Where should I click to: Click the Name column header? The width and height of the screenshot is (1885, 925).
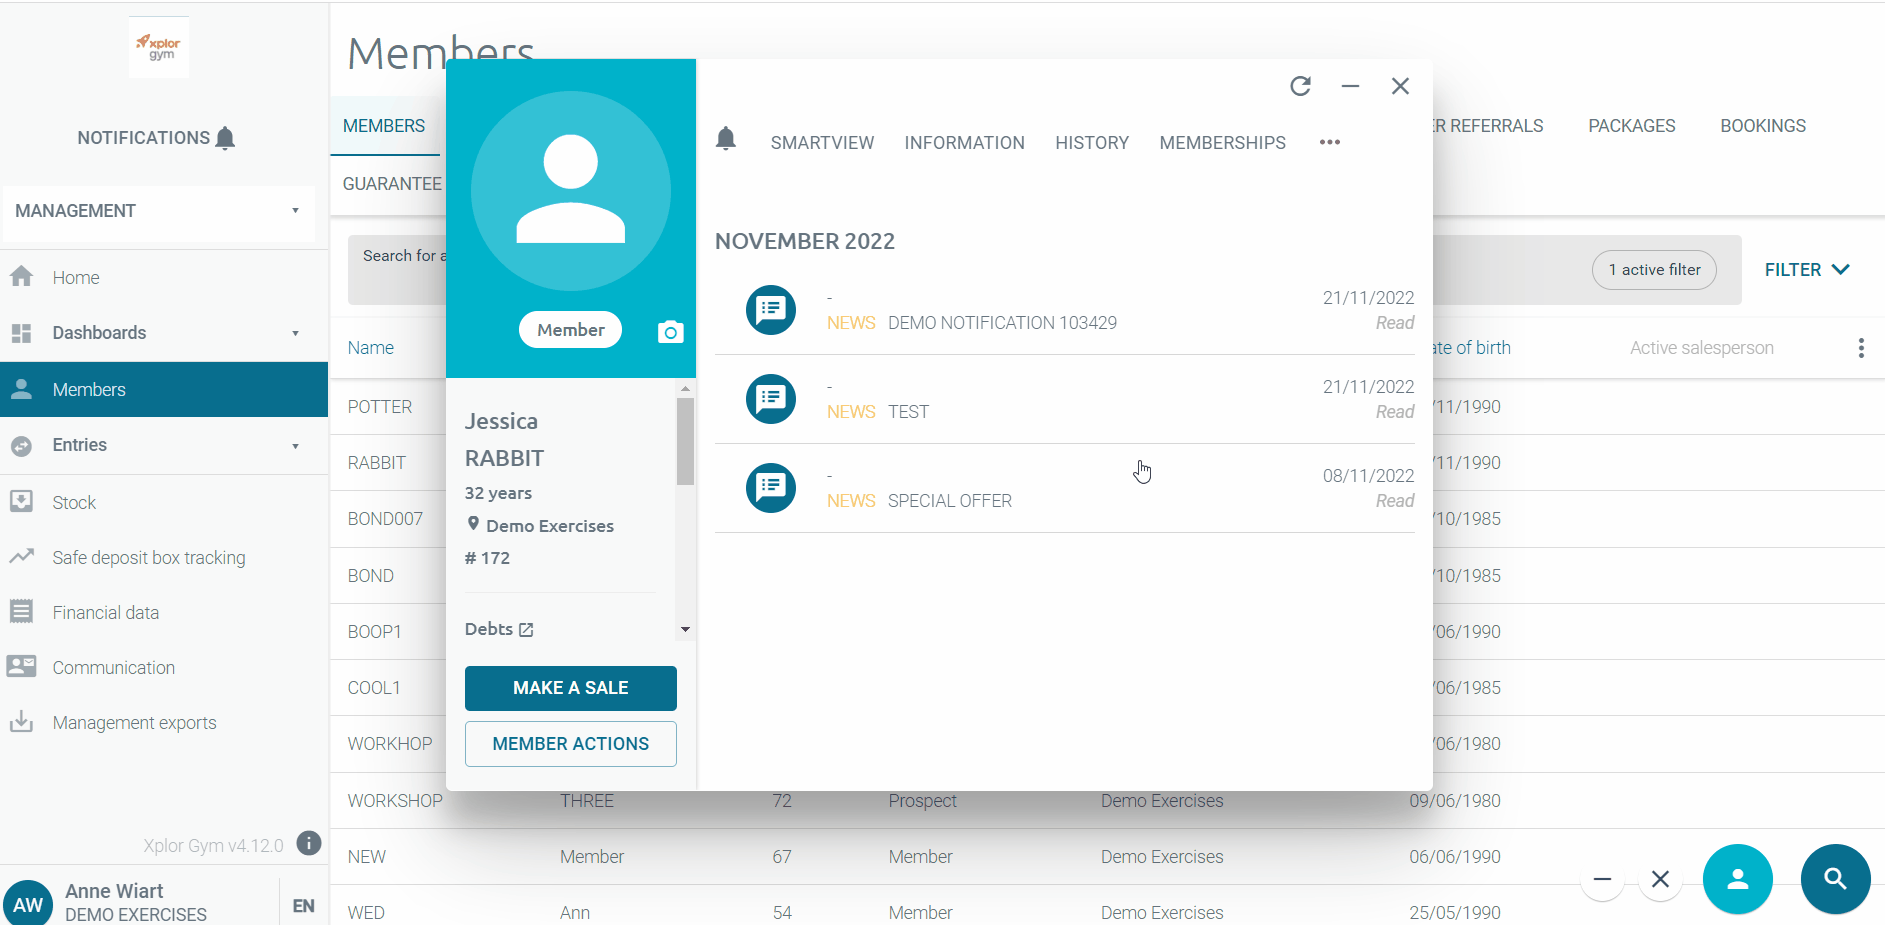coord(371,348)
